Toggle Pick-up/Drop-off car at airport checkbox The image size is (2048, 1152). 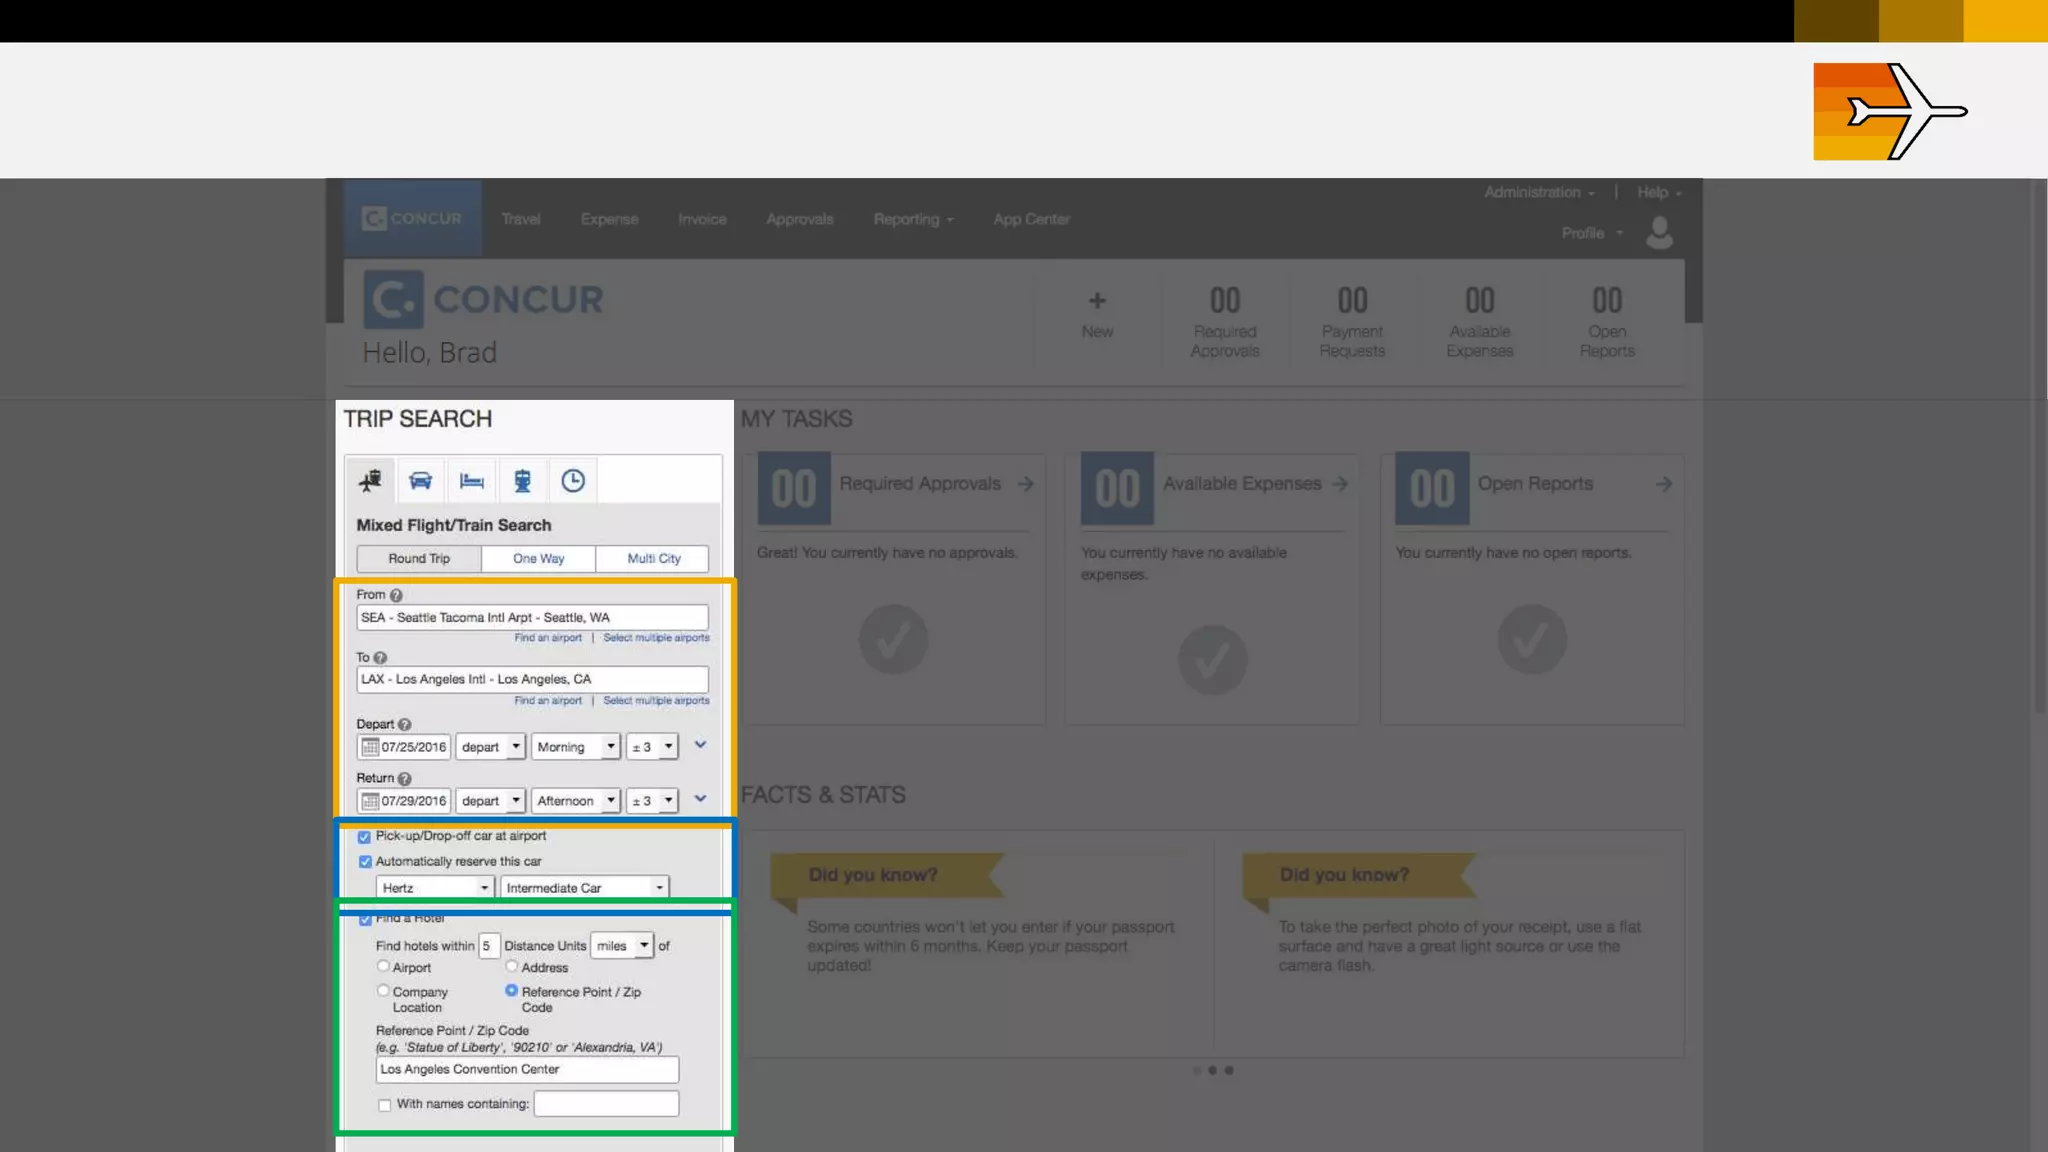click(364, 837)
